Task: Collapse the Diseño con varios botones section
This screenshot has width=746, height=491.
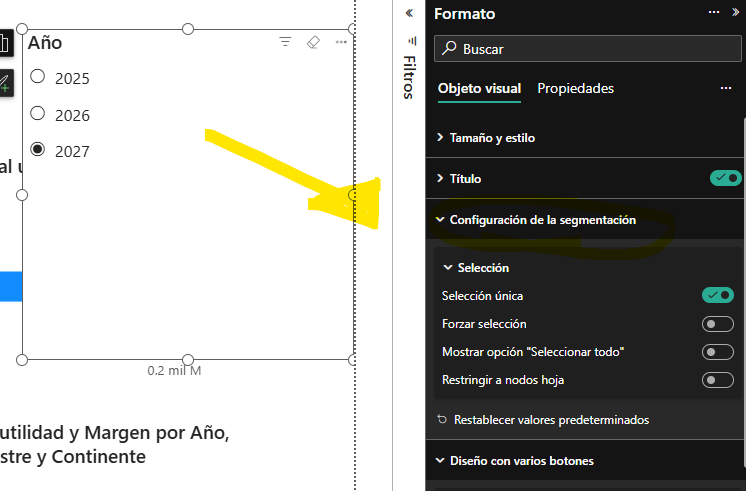Action: click(520, 461)
